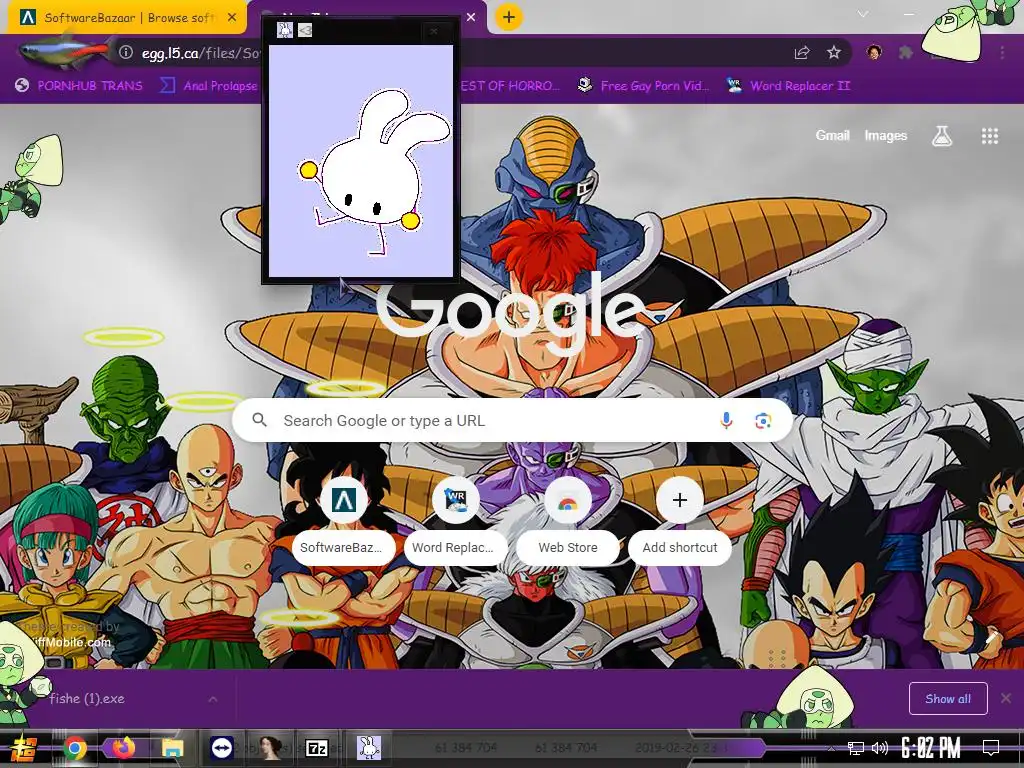1024x768 pixels.
Task: Open 7-Zip from the taskbar
Action: (x=317, y=748)
